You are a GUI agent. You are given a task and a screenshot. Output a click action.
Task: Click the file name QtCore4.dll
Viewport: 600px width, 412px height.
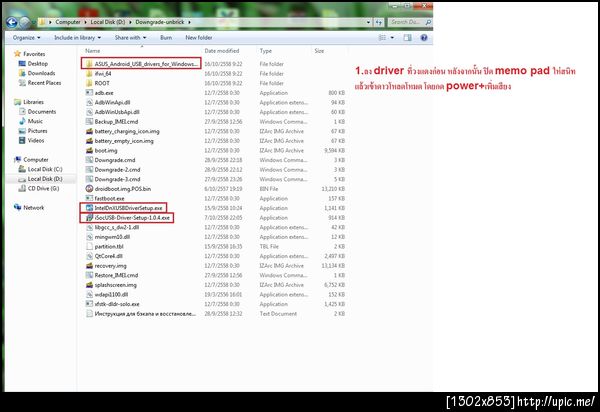coord(108,256)
